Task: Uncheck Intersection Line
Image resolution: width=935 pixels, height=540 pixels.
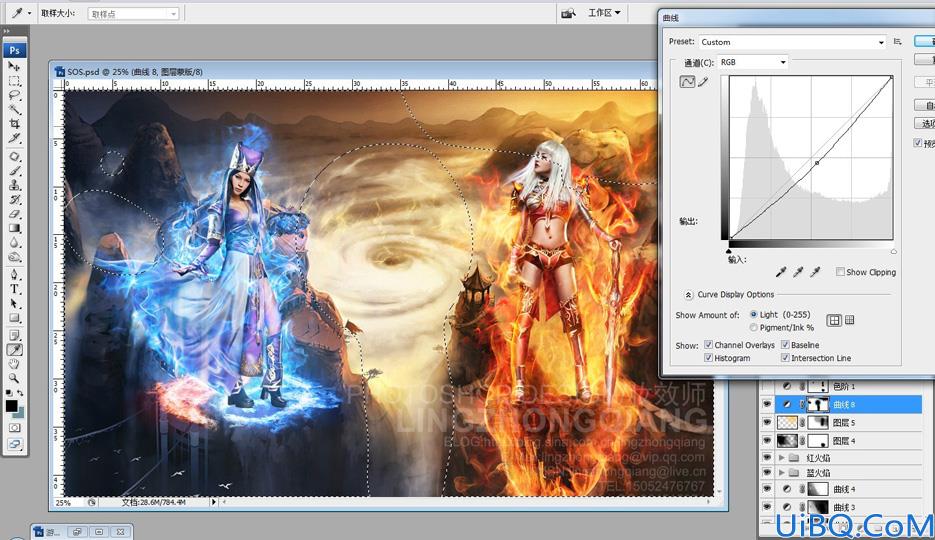Action: [785, 358]
